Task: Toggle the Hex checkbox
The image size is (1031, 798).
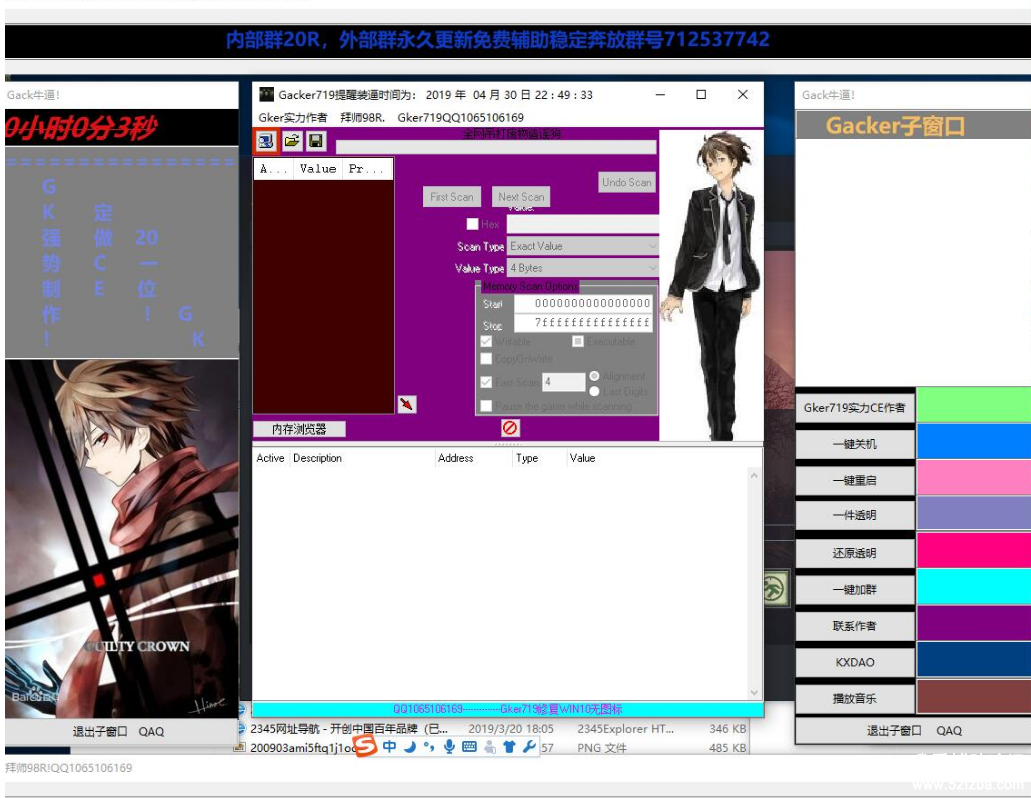Action: pyautogui.click(x=472, y=224)
